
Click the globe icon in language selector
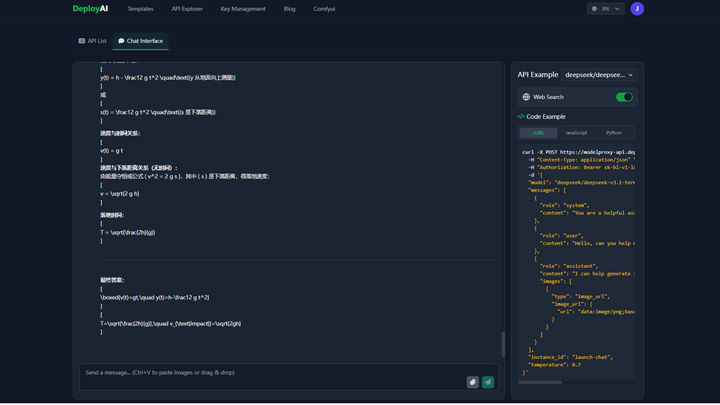pyautogui.click(x=594, y=9)
